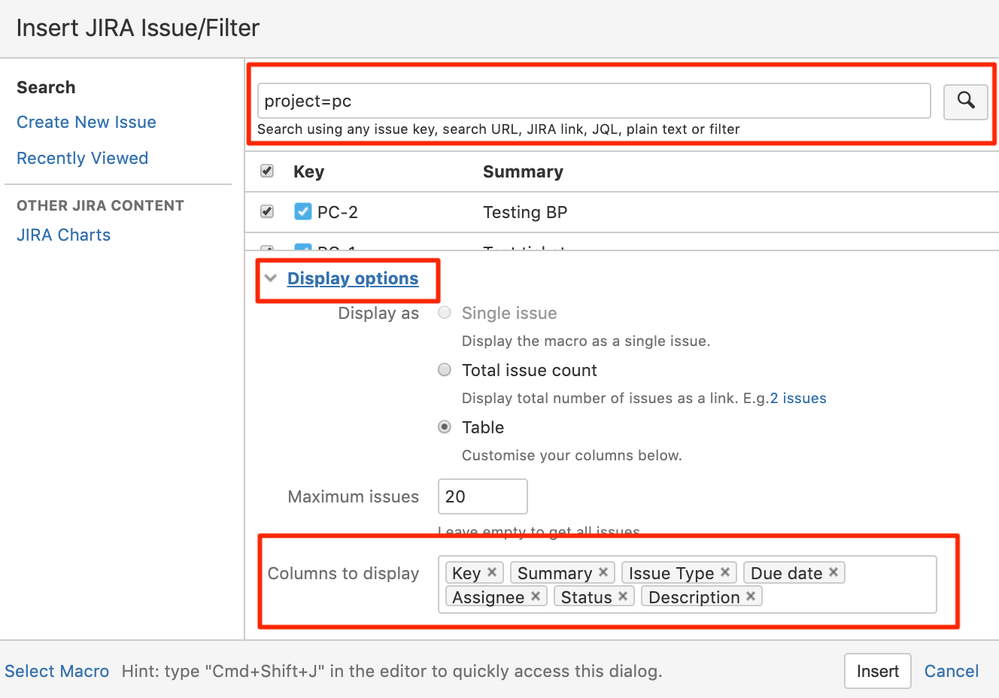Toggle the select-all checkbox beside Key
This screenshot has height=698, width=999.
tap(267, 171)
